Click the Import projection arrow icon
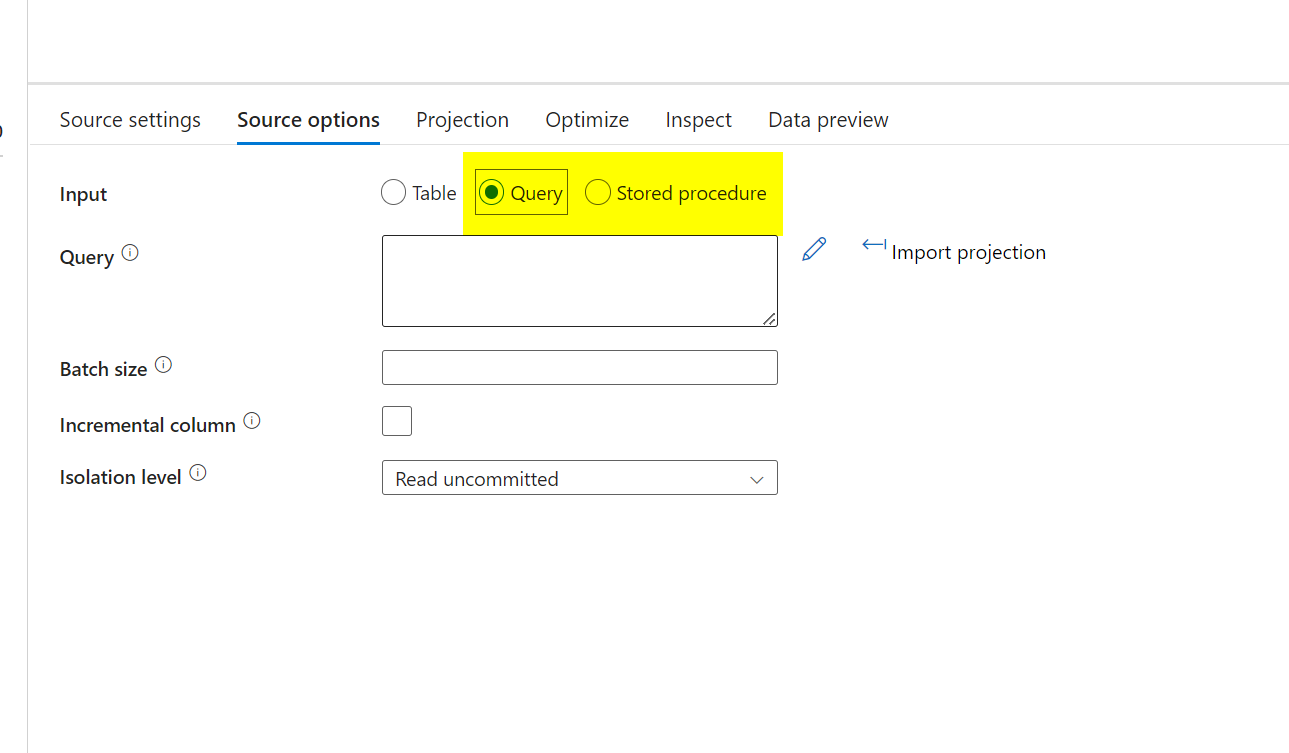Viewport: 1289px width, 753px height. (x=873, y=245)
